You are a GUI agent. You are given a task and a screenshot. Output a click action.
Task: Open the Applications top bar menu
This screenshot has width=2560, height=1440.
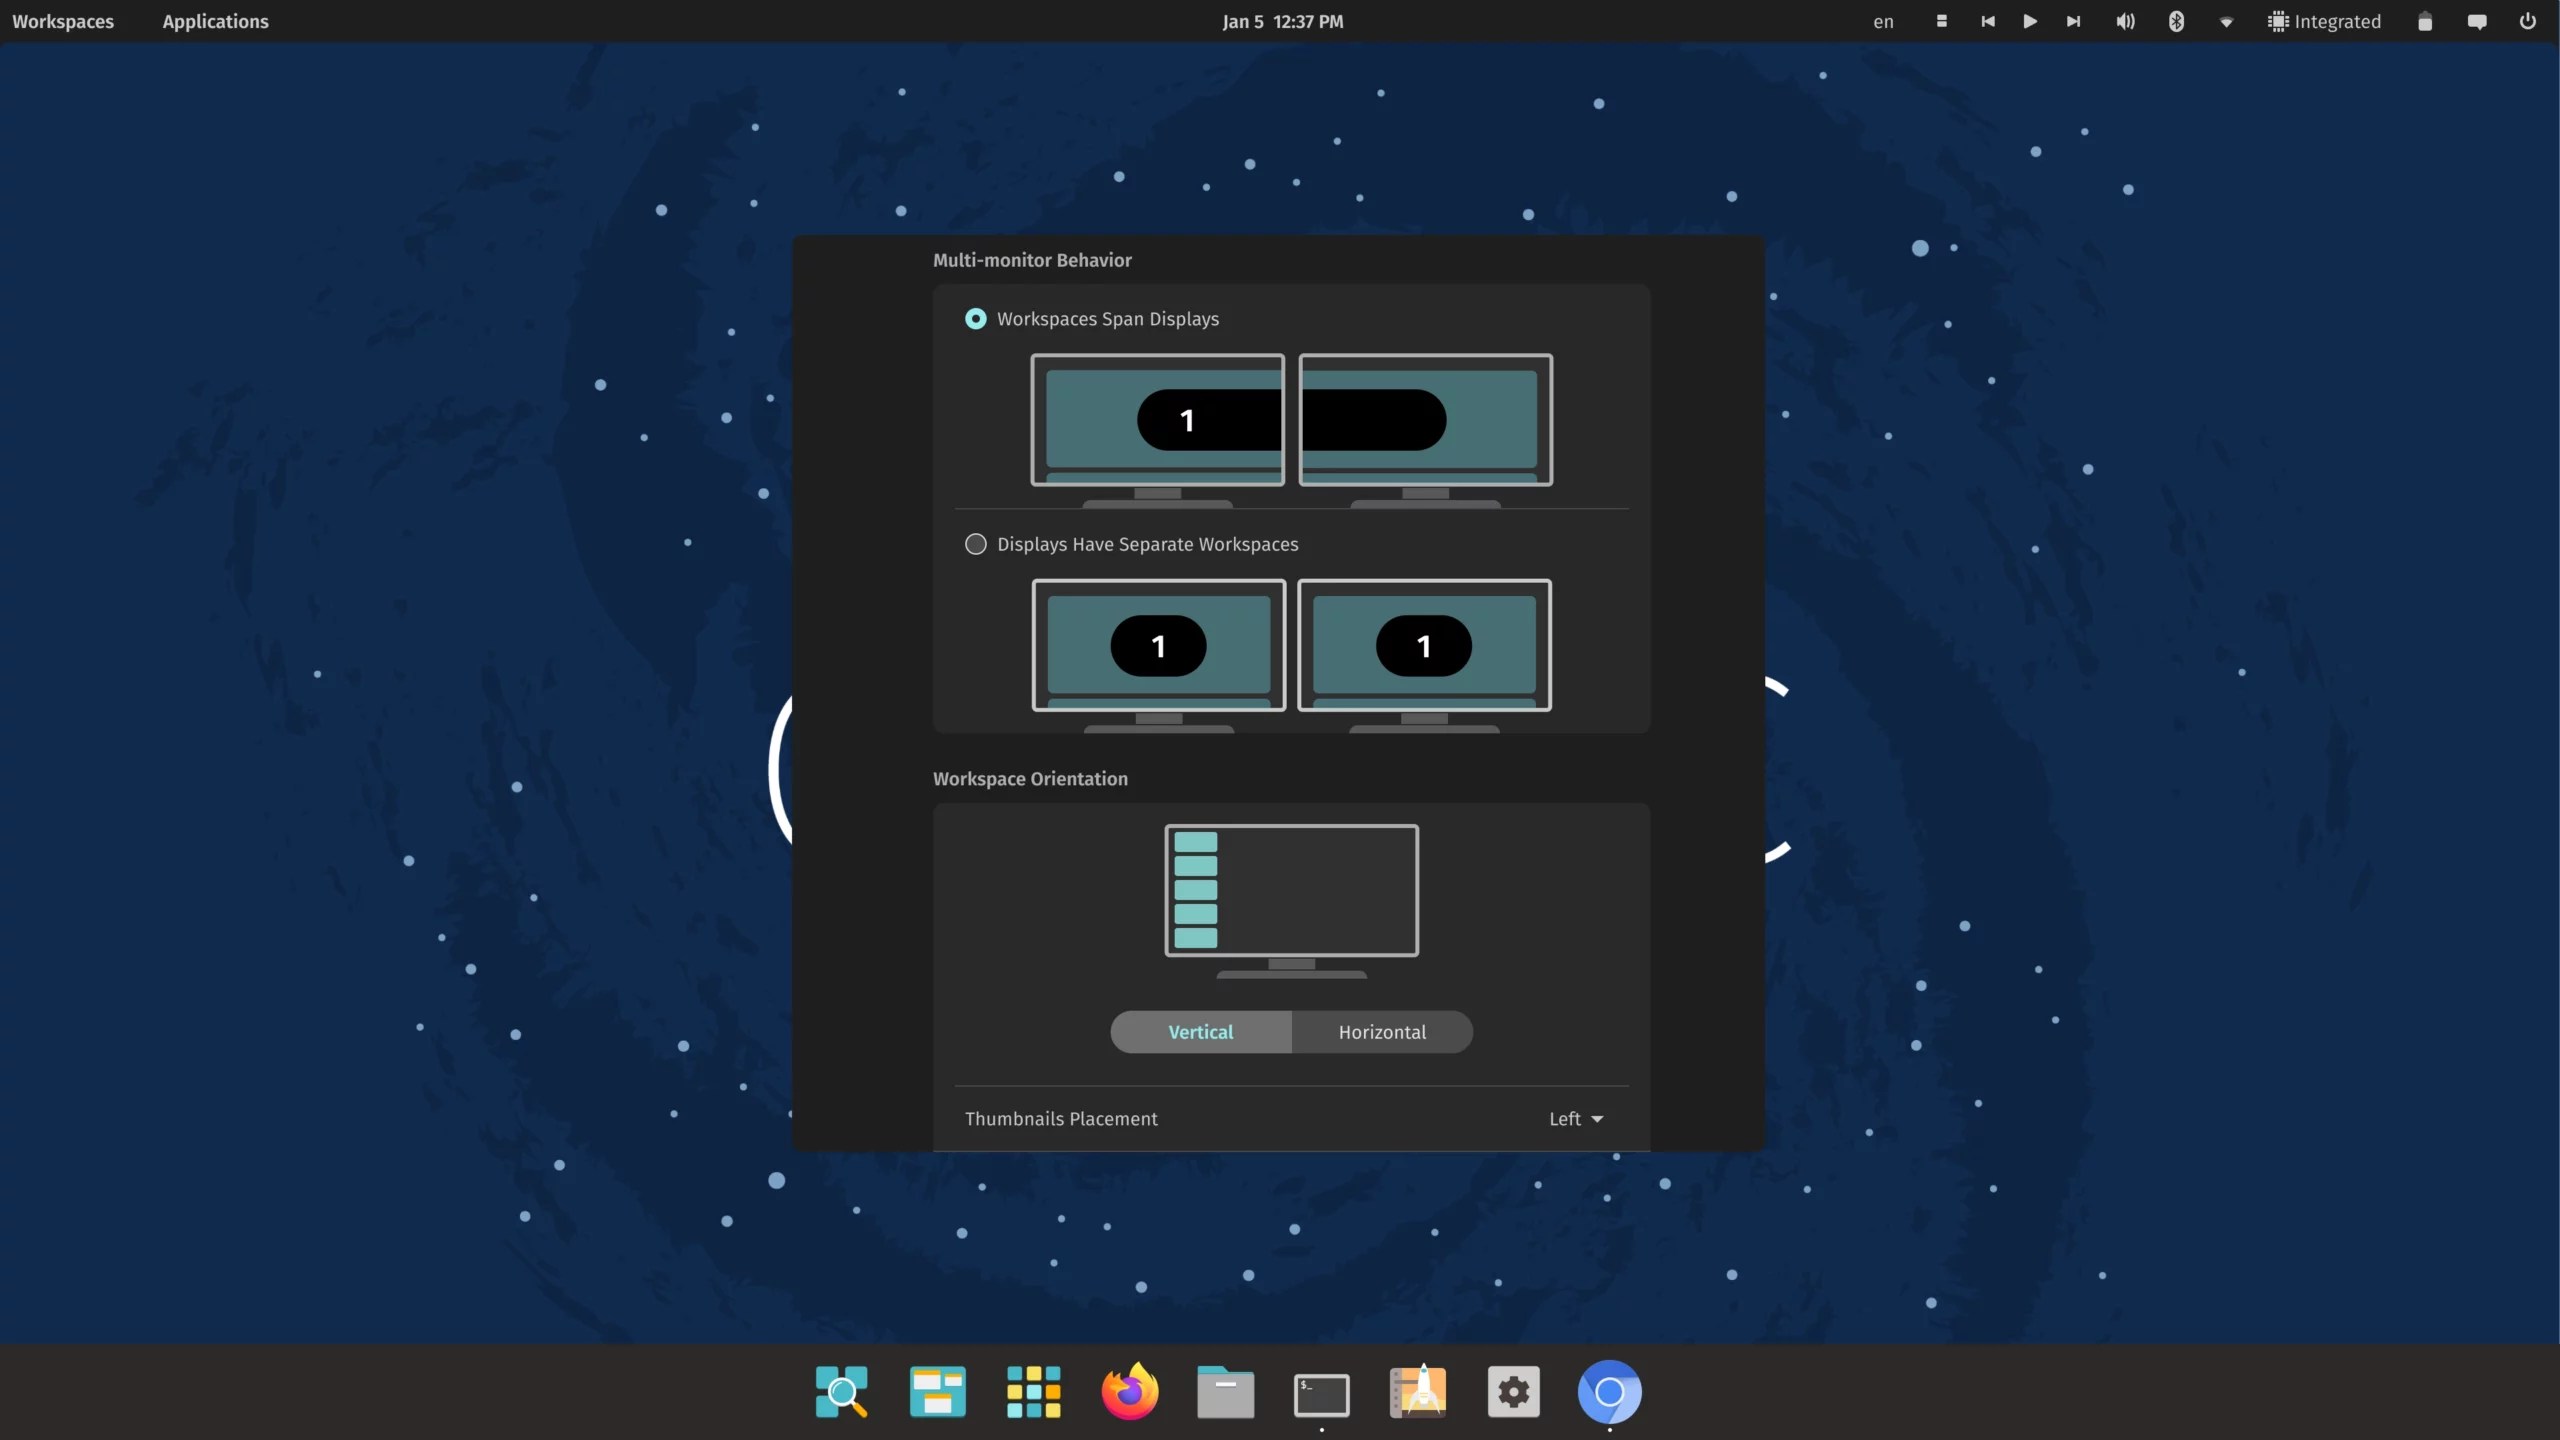point(215,21)
